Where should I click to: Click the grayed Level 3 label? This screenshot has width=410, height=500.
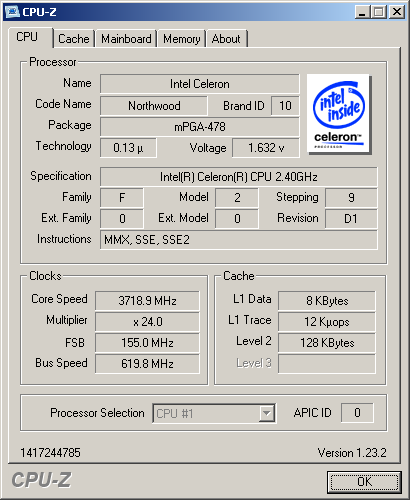254,363
